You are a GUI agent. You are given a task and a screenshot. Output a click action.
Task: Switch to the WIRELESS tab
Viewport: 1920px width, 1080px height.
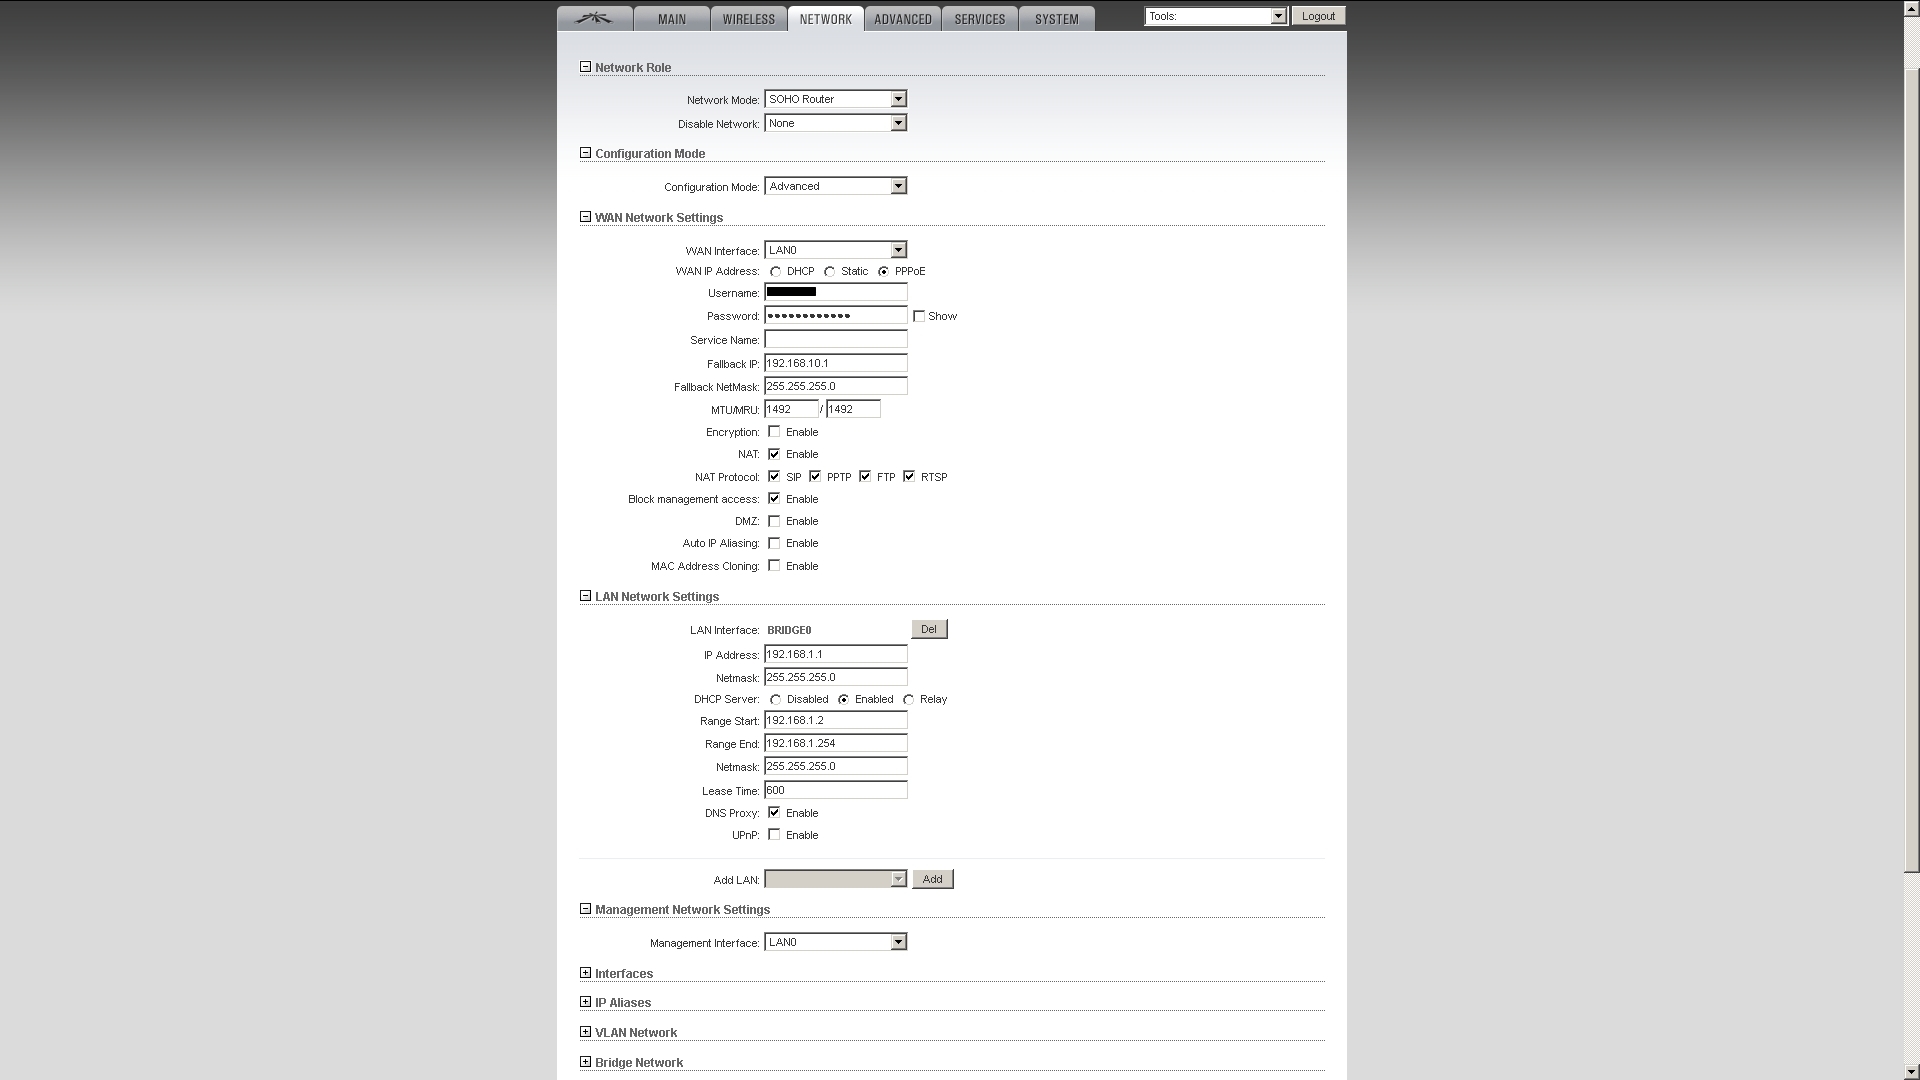click(x=748, y=19)
